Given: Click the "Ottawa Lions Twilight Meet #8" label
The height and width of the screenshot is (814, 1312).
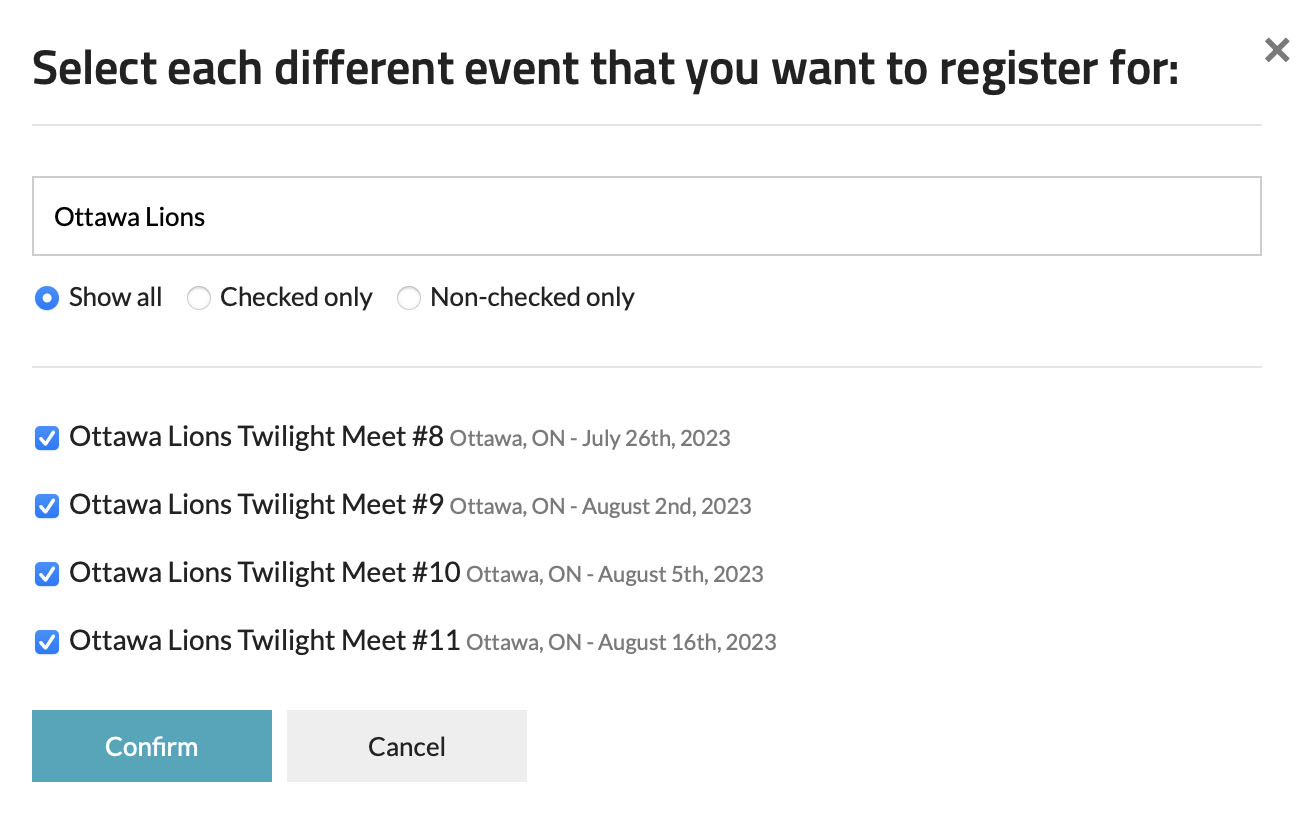Looking at the screenshot, I should coord(256,437).
